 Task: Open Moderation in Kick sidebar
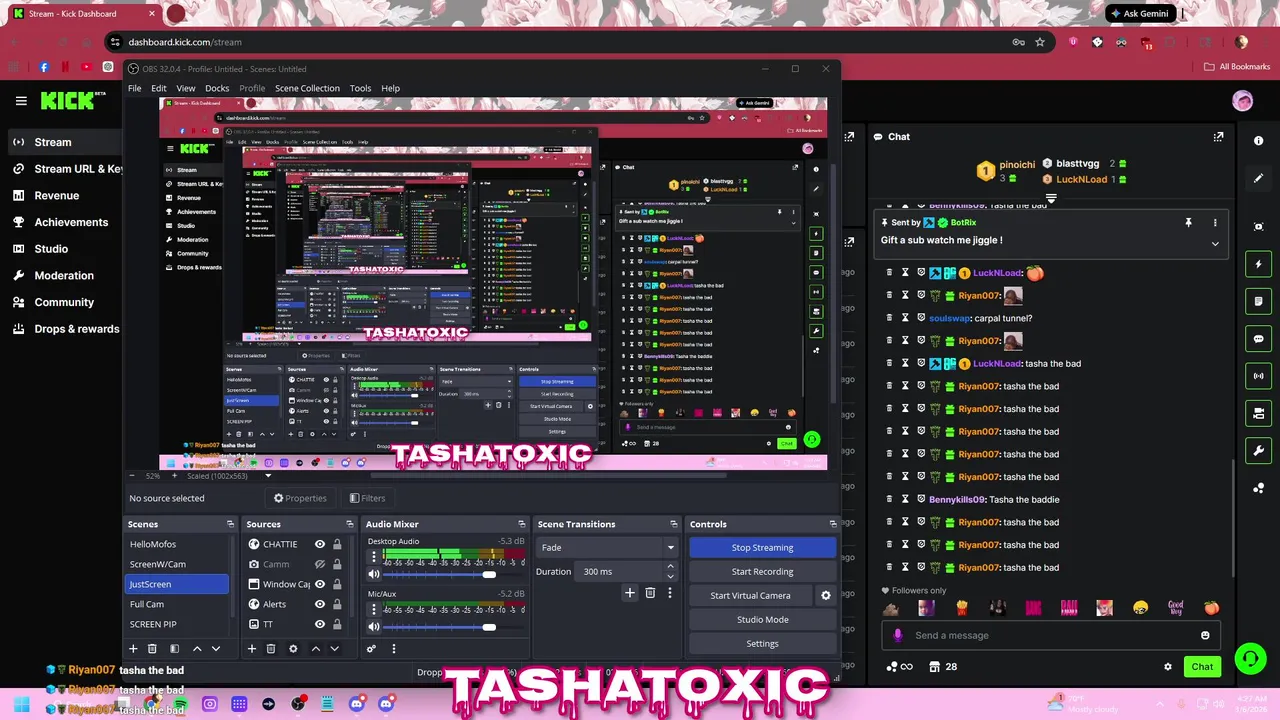[64, 275]
